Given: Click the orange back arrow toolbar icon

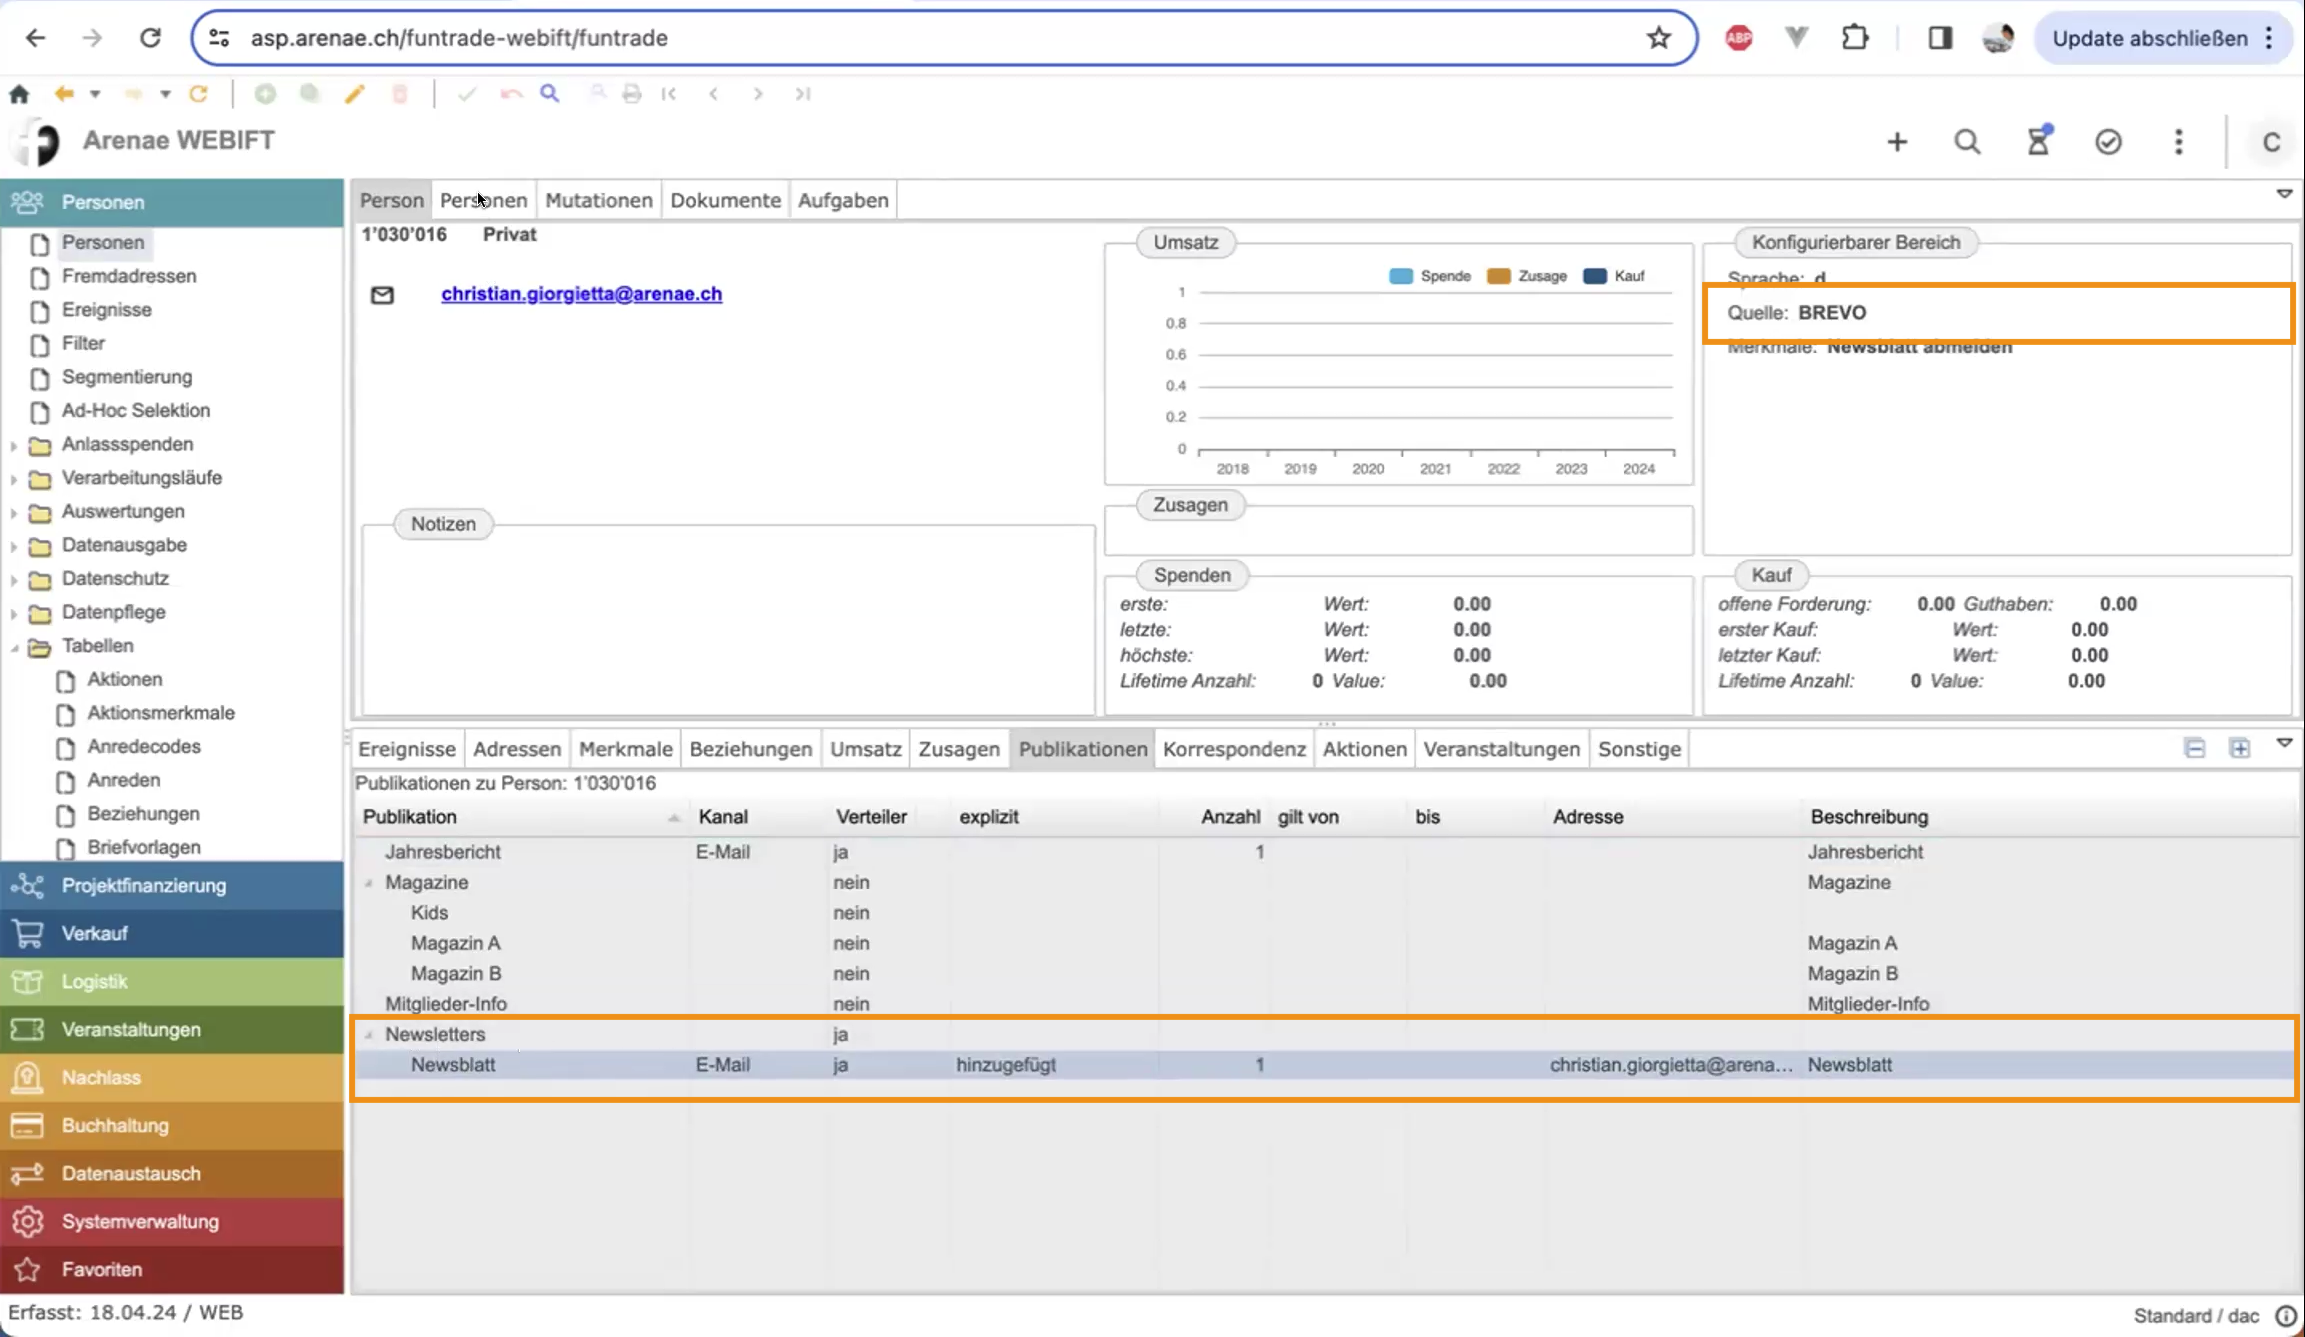Looking at the screenshot, I should point(64,94).
